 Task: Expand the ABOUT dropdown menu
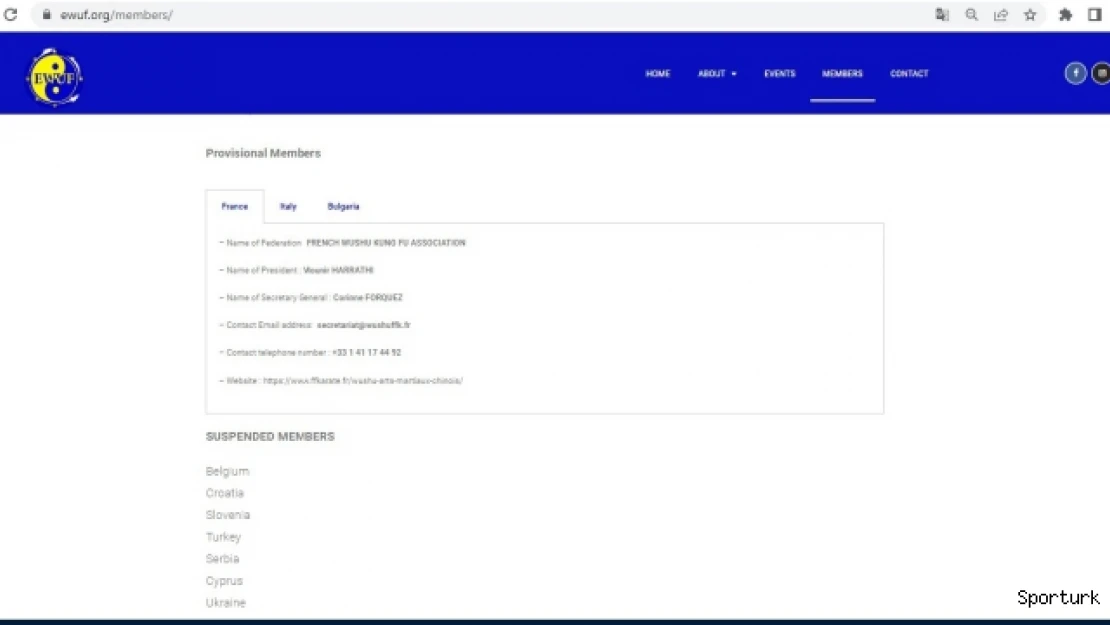click(717, 74)
